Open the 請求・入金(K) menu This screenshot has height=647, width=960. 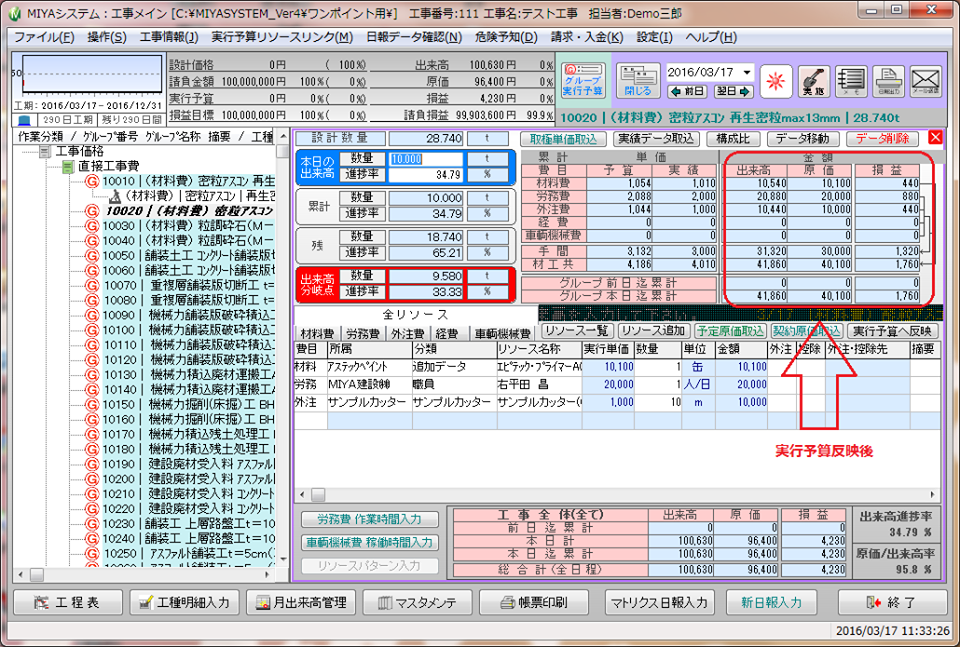point(587,37)
